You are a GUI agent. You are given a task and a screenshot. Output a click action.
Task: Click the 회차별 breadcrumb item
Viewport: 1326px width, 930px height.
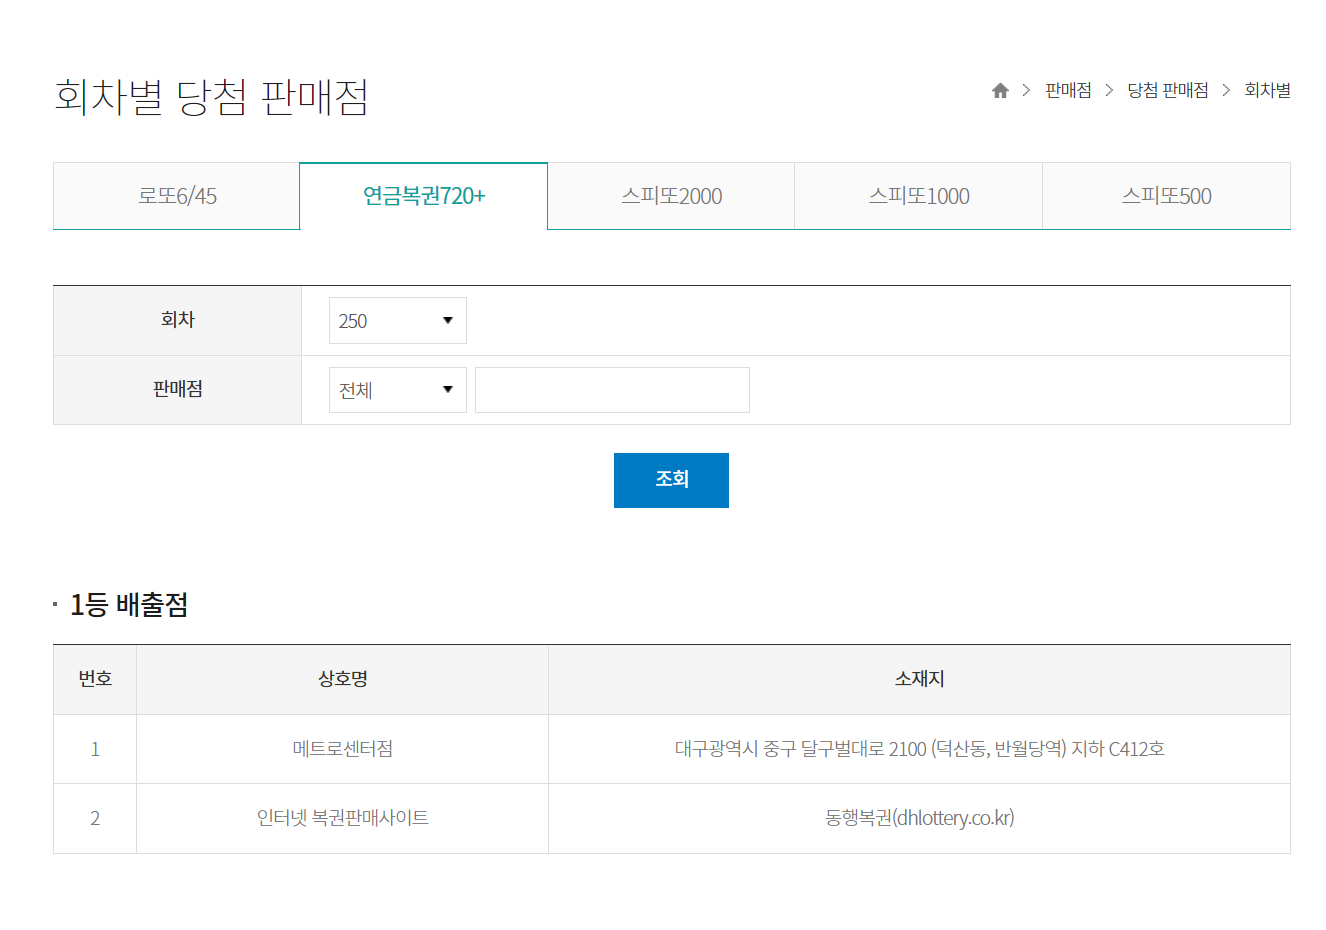pos(1267,91)
